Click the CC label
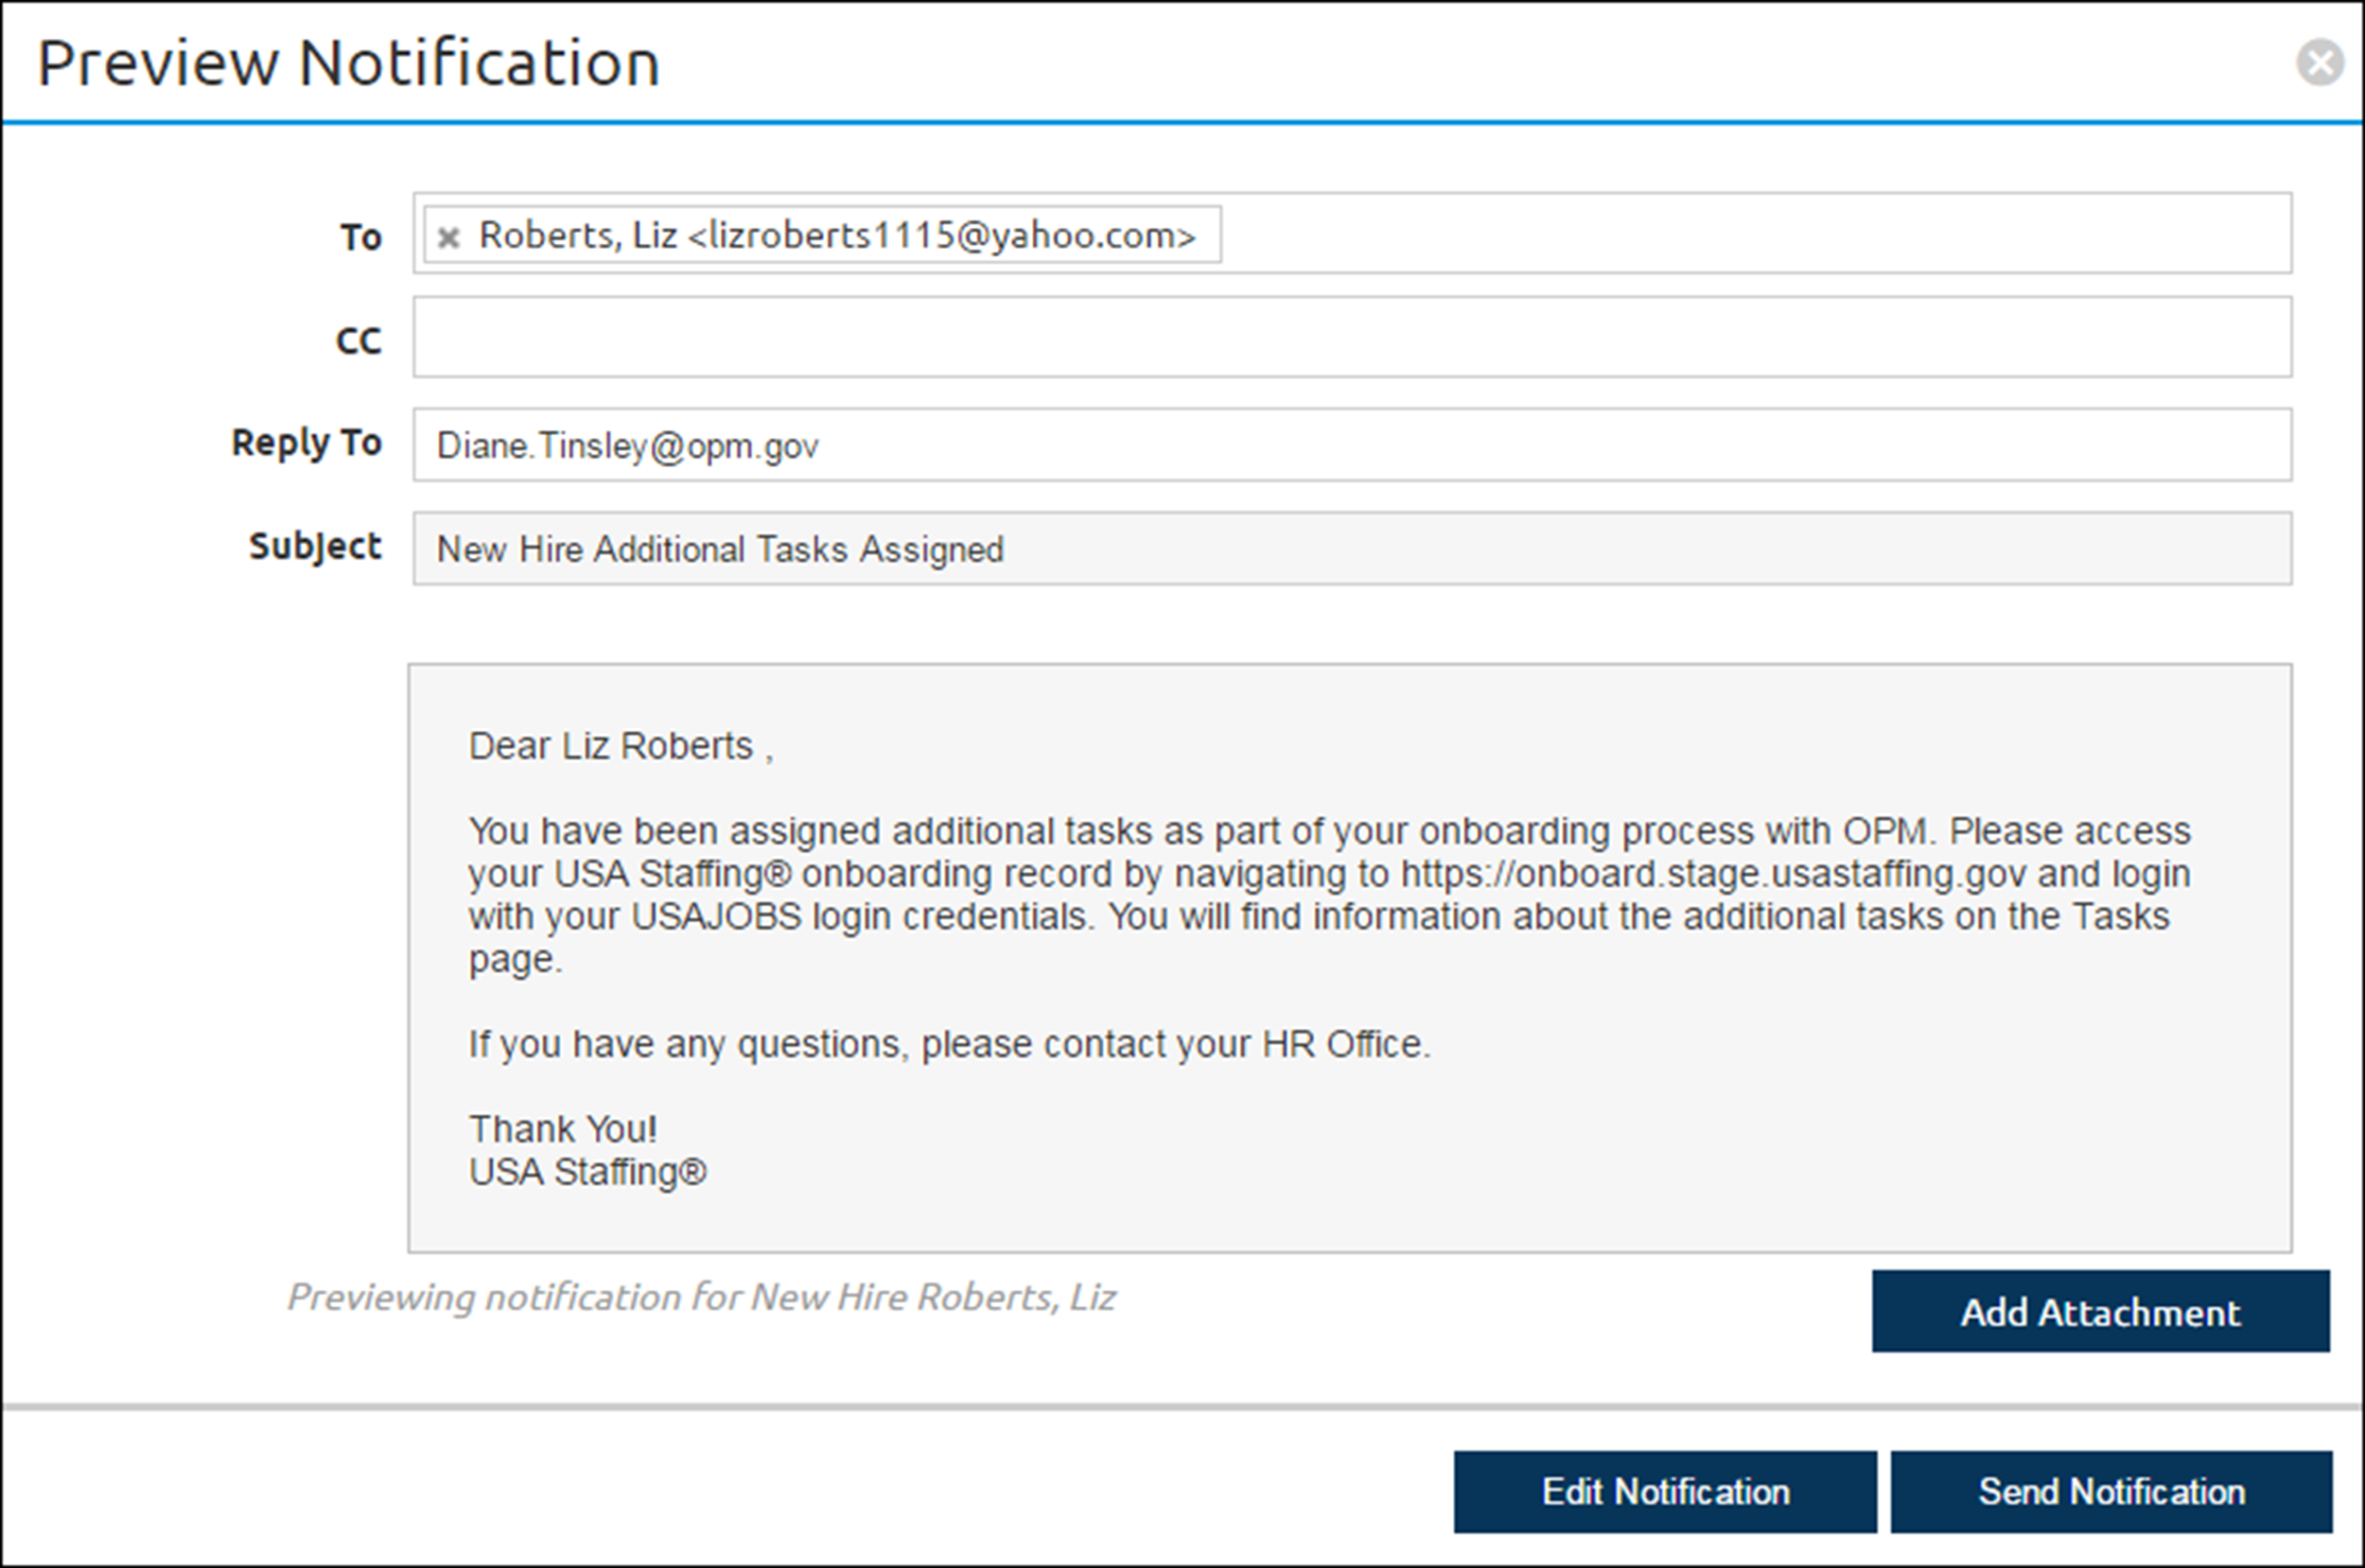The height and width of the screenshot is (1568, 2365). pyautogui.click(x=358, y=341)
